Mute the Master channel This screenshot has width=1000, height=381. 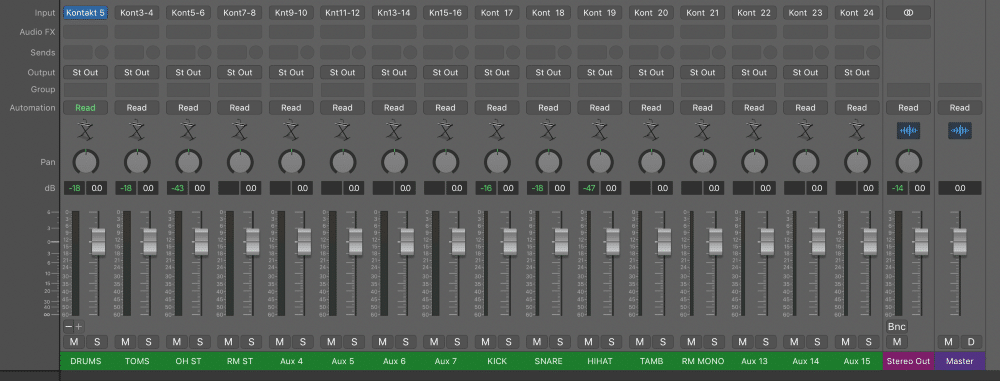tap(948, 342)
